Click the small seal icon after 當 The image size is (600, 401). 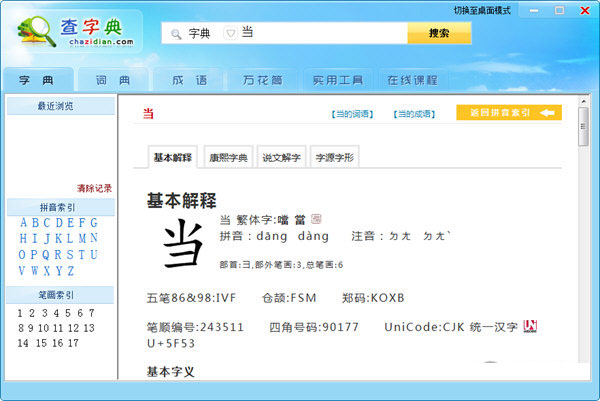[x=316, y=219]
